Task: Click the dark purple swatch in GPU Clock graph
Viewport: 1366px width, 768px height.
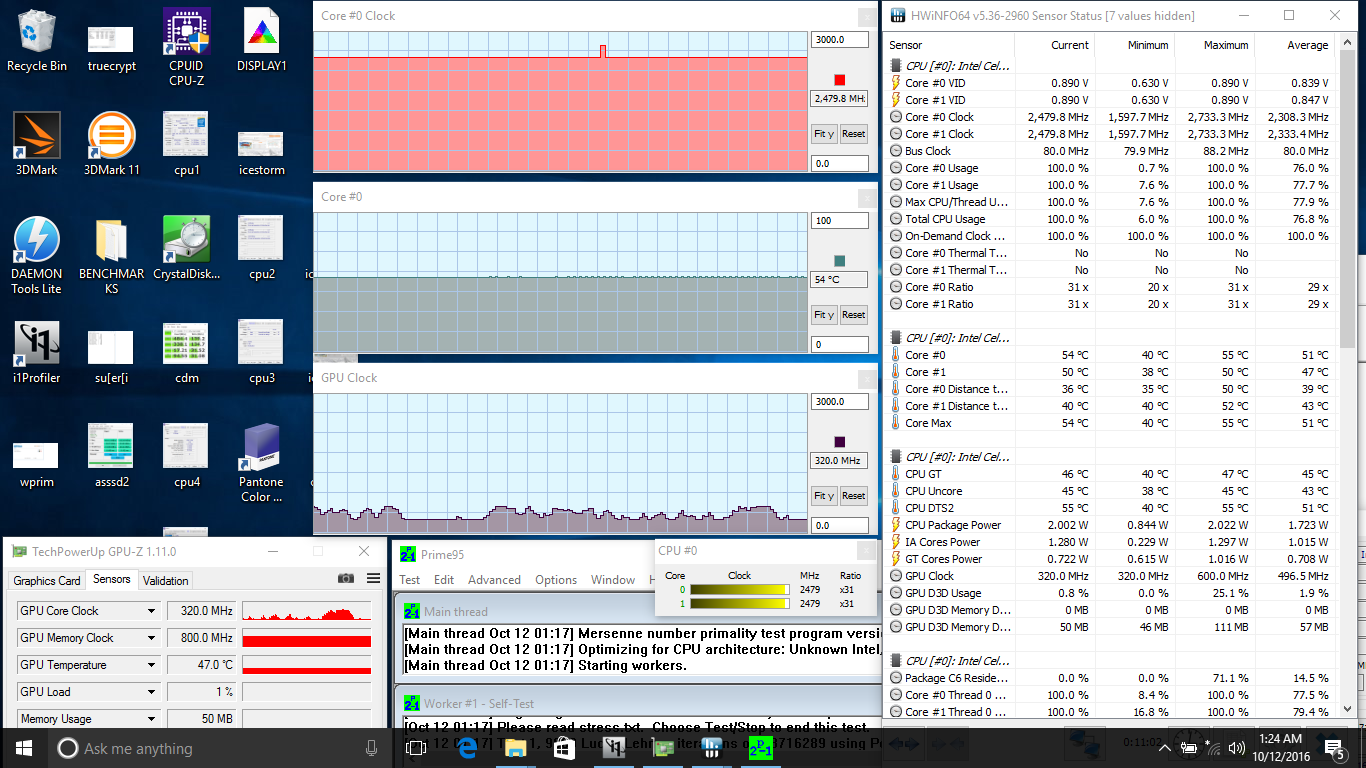Action: pyautogui.click(x=840, y=442)
